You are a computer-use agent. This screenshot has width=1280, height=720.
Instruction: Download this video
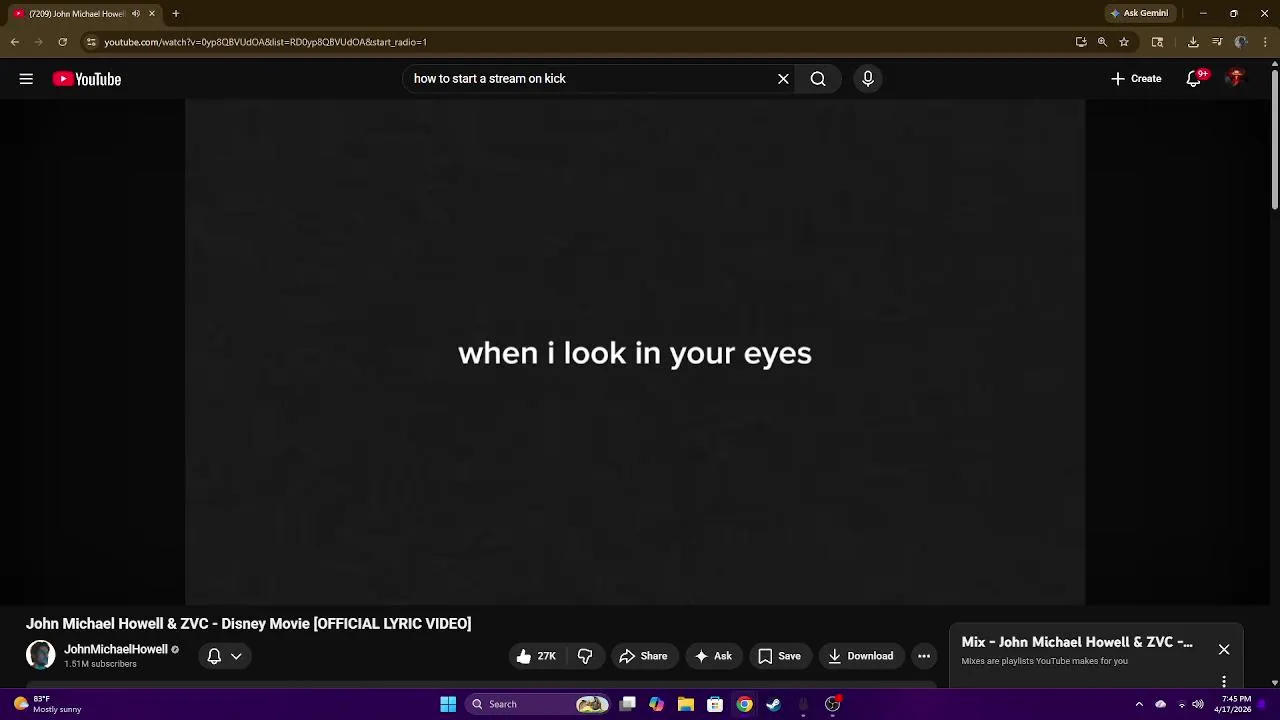coord(861,656)
